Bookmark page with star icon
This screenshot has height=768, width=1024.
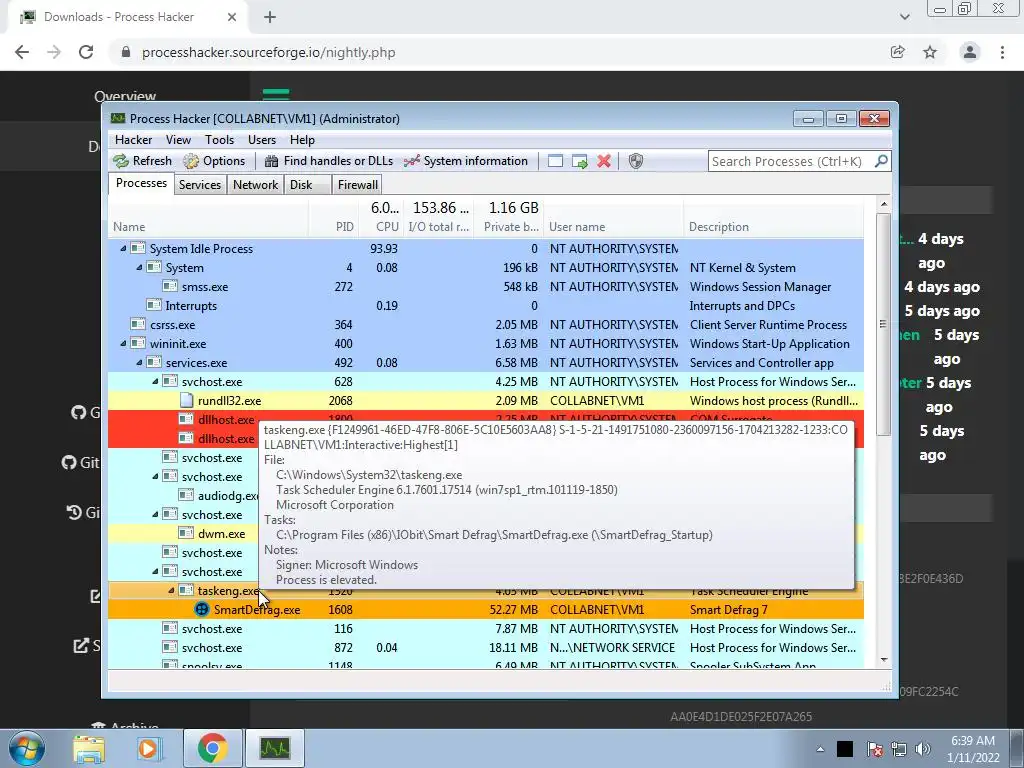click(930, 52)
